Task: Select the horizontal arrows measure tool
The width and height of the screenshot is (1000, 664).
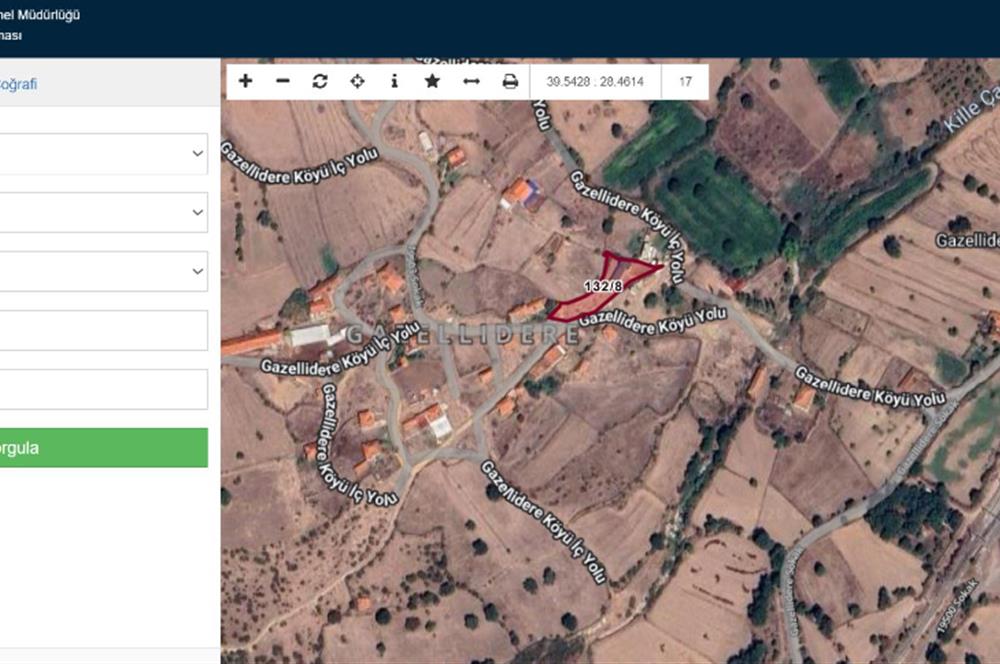Action: pos(472,81)
